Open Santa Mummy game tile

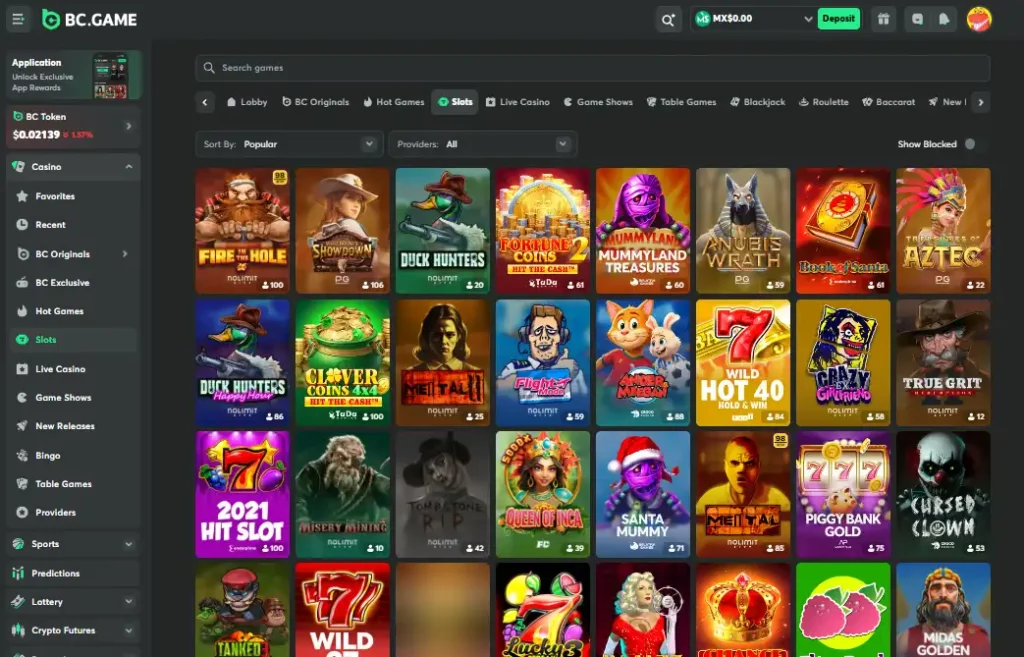tap(643, 494)
